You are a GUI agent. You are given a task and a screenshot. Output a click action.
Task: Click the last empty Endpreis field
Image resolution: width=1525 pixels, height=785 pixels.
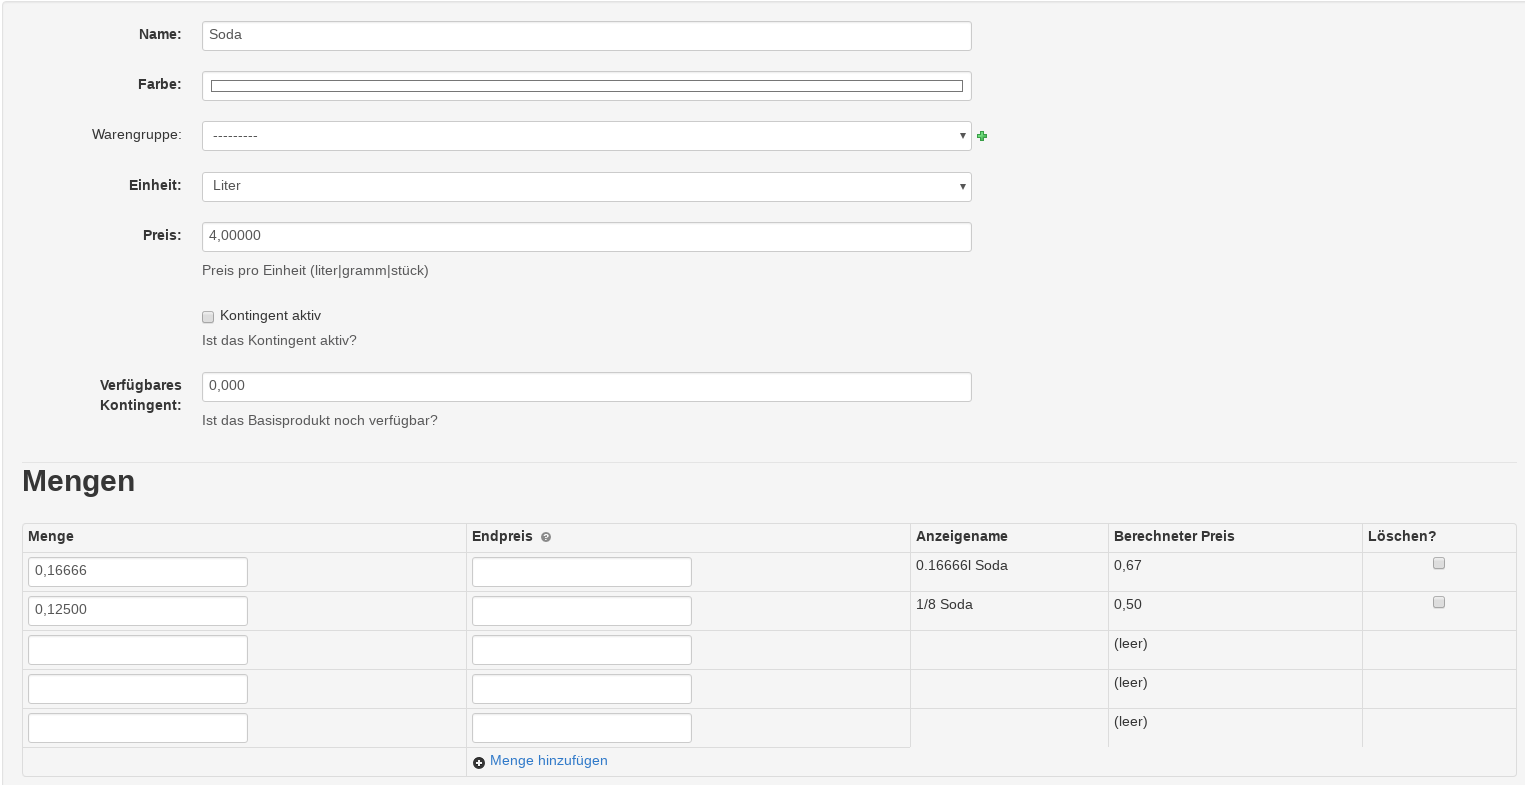[x=581, y=727]
